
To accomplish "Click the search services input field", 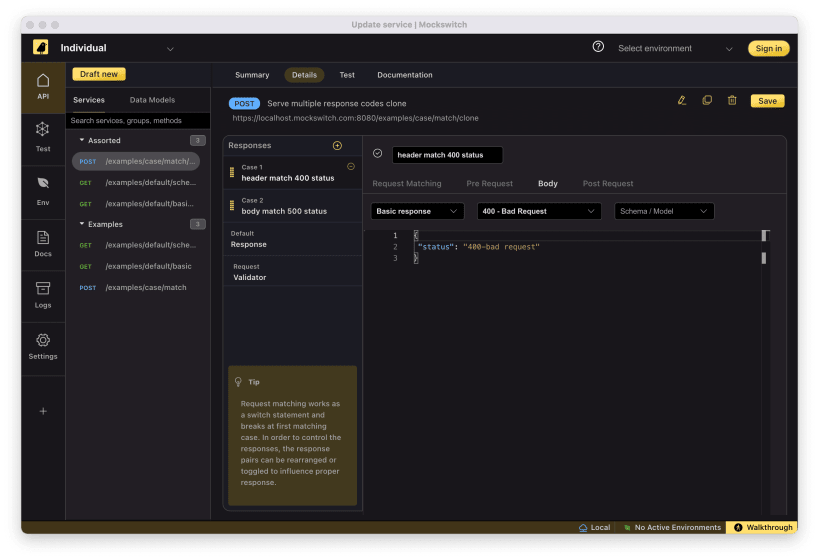I will pyautogui.click(x=138, y=120).
